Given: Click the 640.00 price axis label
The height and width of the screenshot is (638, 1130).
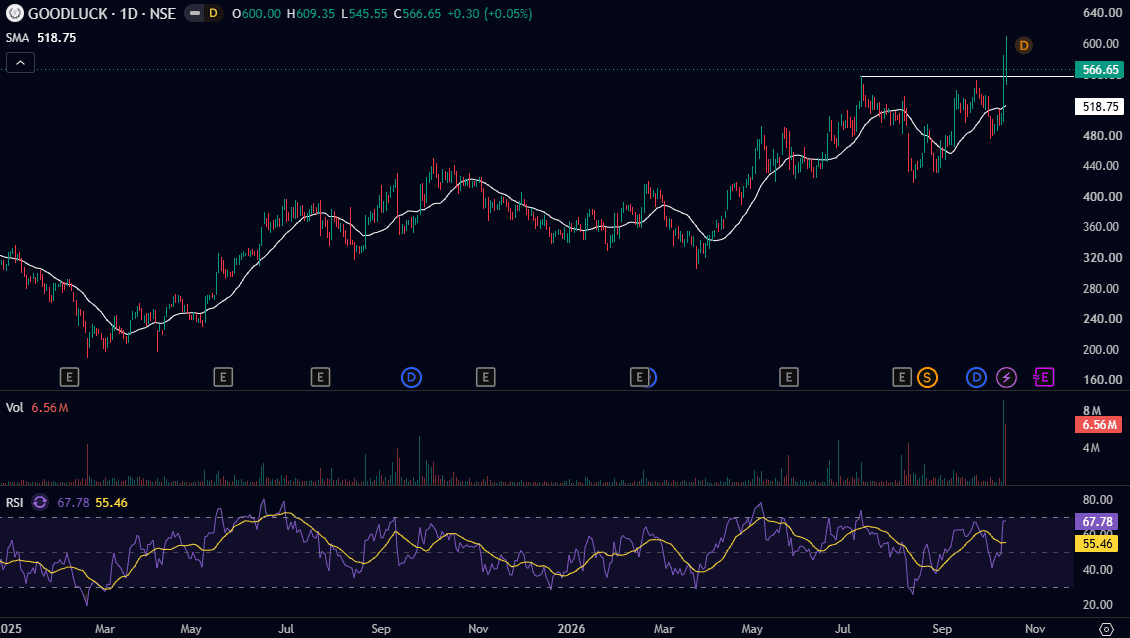Looking at the screenshot, I should (x=1102, y=12).
